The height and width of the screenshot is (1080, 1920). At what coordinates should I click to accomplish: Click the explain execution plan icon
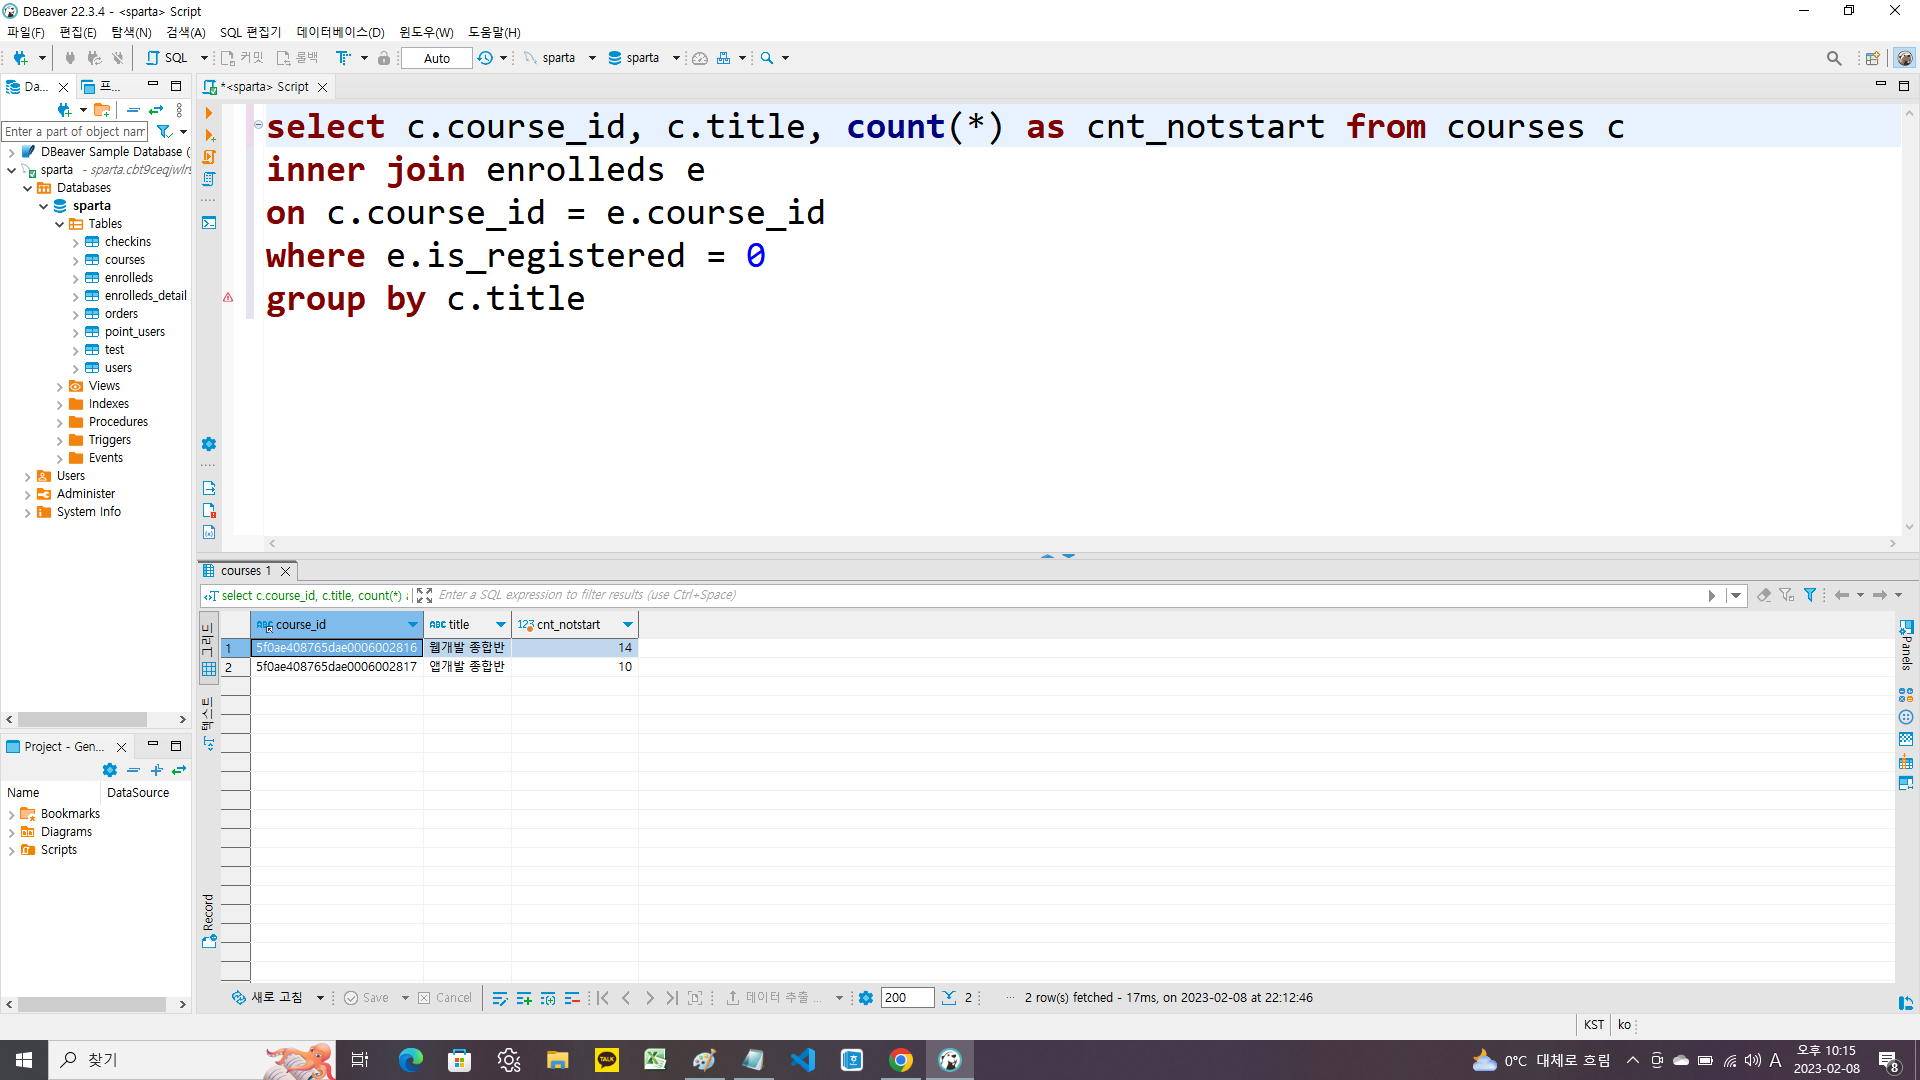click(209, 179)
